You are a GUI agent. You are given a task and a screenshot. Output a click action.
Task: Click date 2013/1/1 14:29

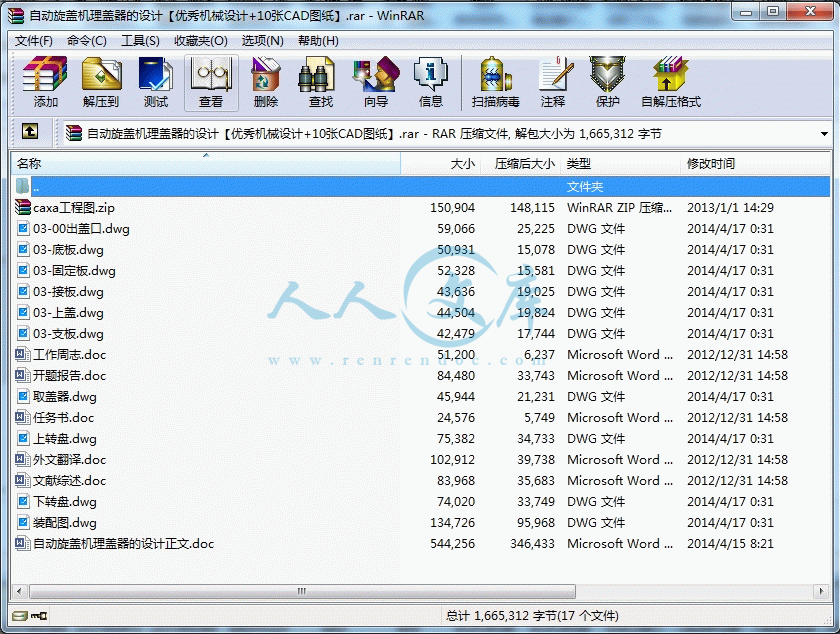pos(730,207)
